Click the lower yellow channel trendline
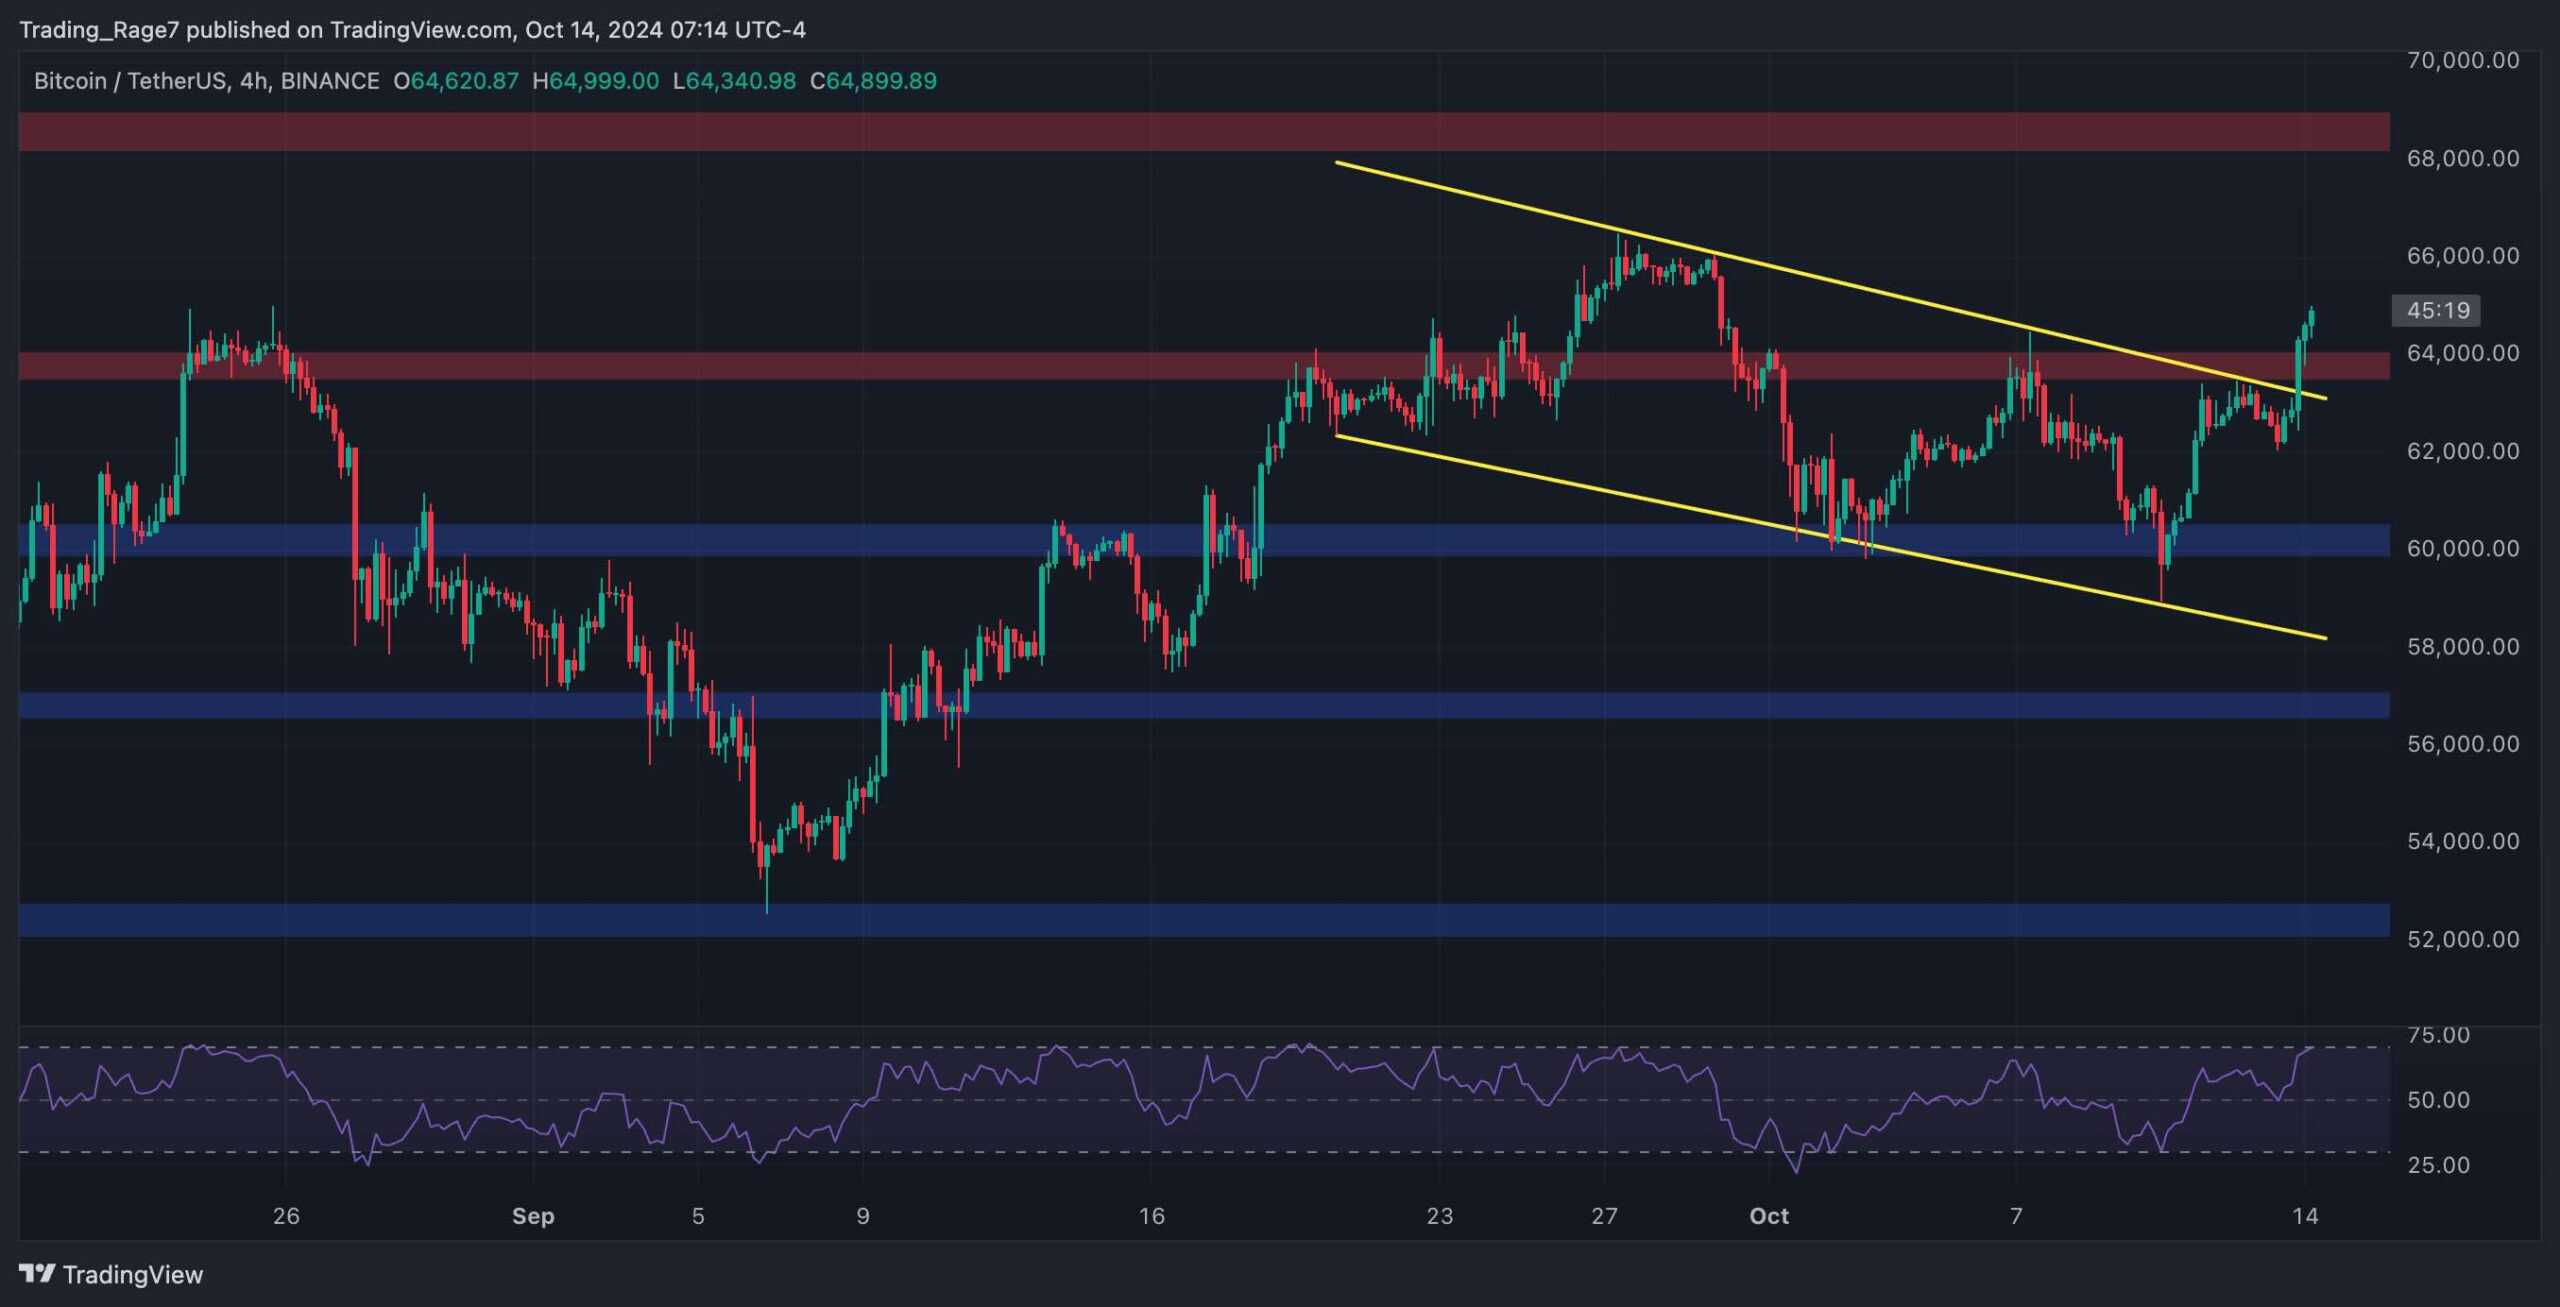The width and height of the screenshot is (2560, 1307). pos(1830,537)
